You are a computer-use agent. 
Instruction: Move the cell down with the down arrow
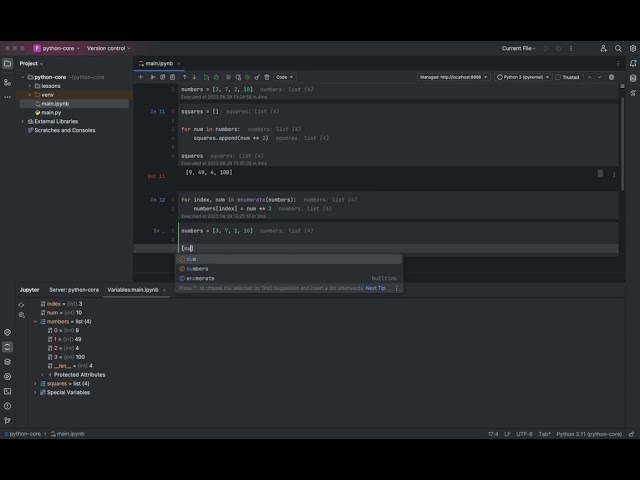pos(194,77)
